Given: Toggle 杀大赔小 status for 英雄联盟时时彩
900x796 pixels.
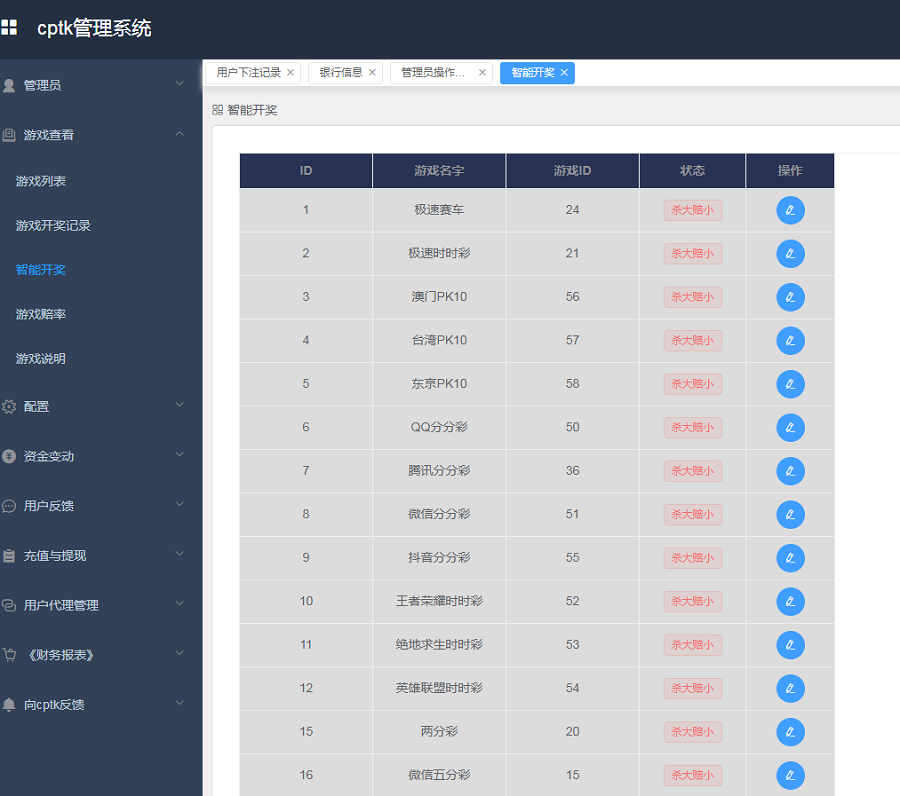Looking at the screenshot, I should coord(692,688).
